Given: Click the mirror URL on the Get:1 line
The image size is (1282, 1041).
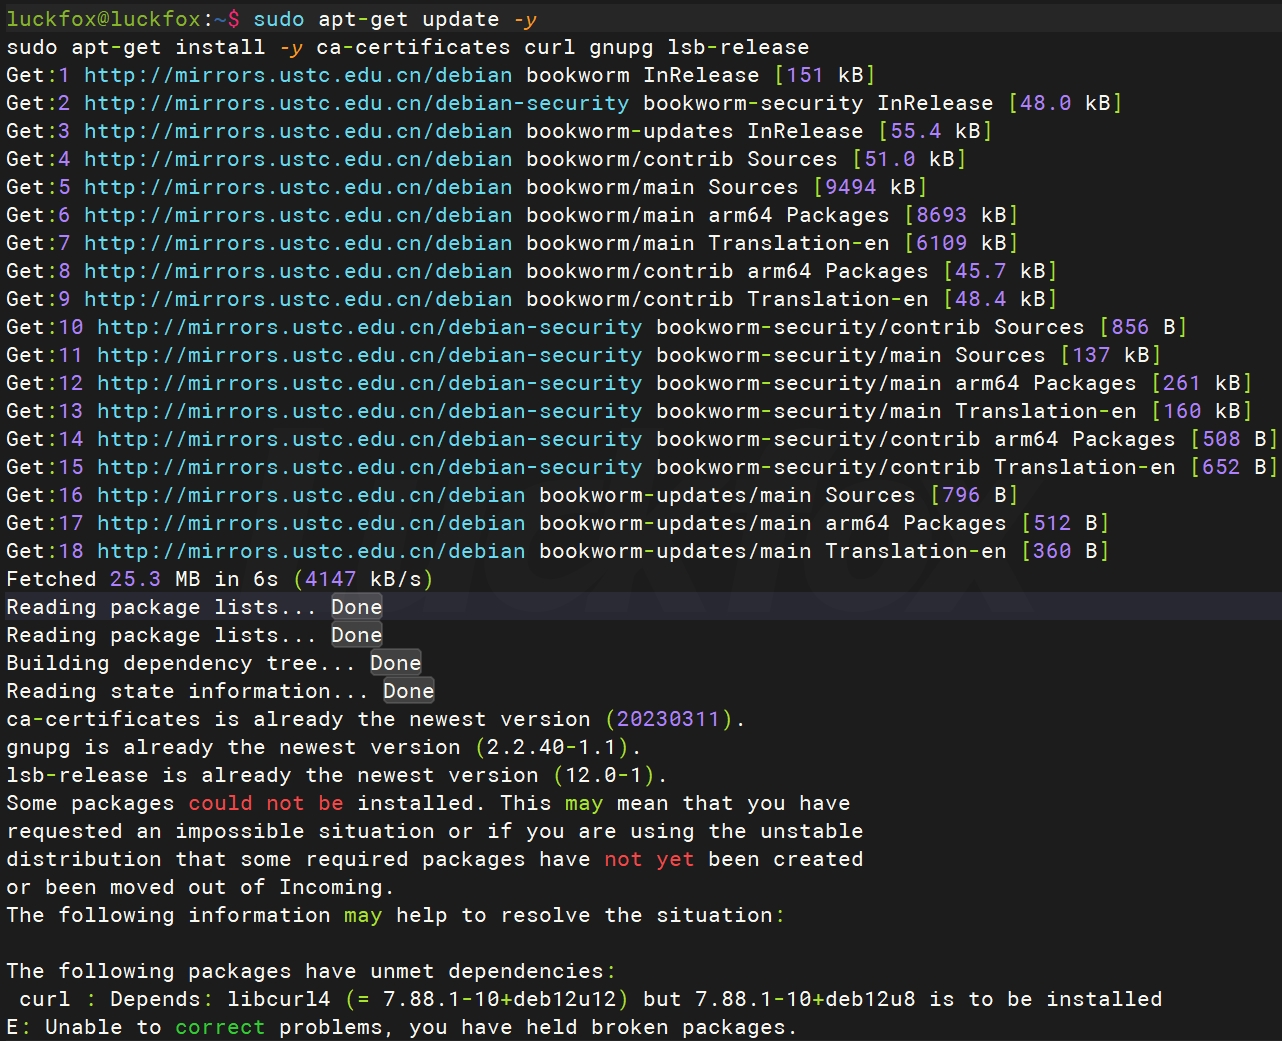Looking at the screenshot, I should coord(297,75).
